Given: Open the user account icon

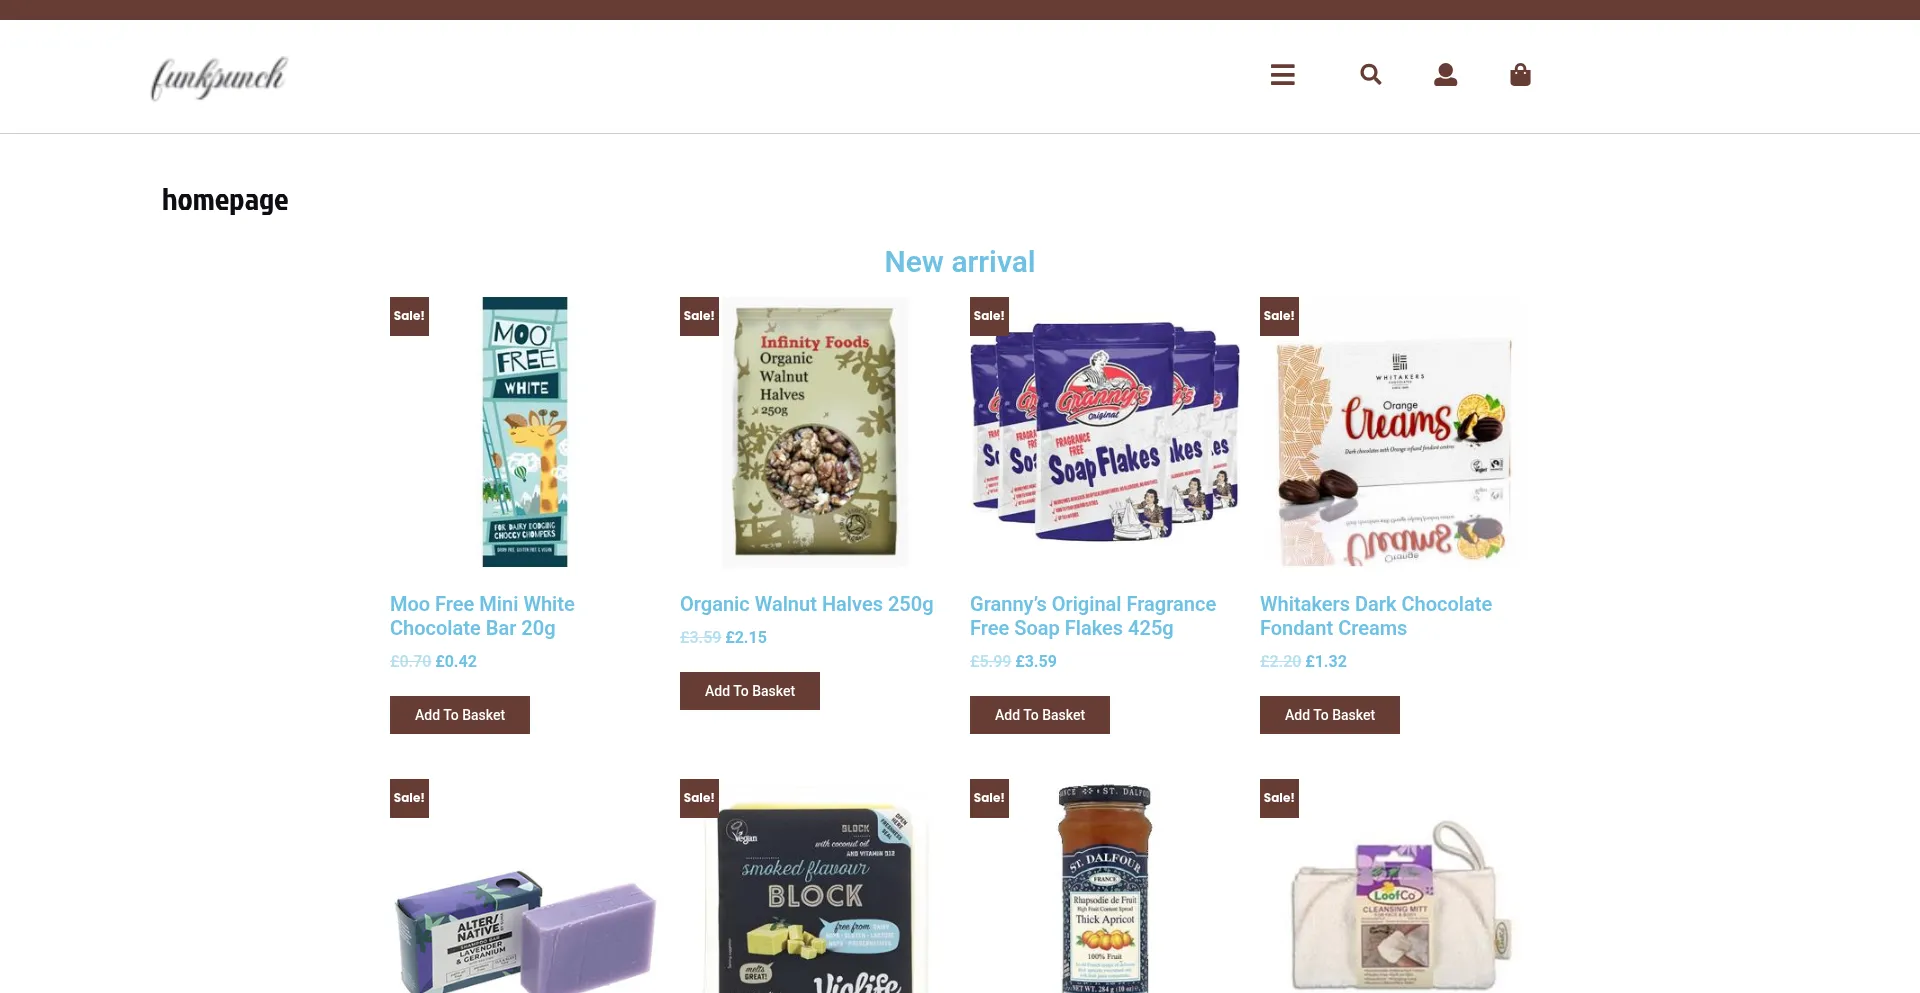Looking at the screenshot, I should pyautogui.click(x=1445, y=75).
